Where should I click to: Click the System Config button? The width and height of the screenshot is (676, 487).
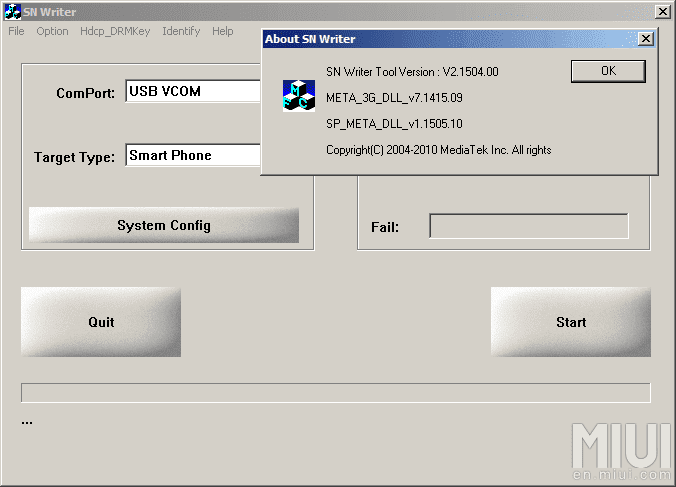tap(164, 225)
